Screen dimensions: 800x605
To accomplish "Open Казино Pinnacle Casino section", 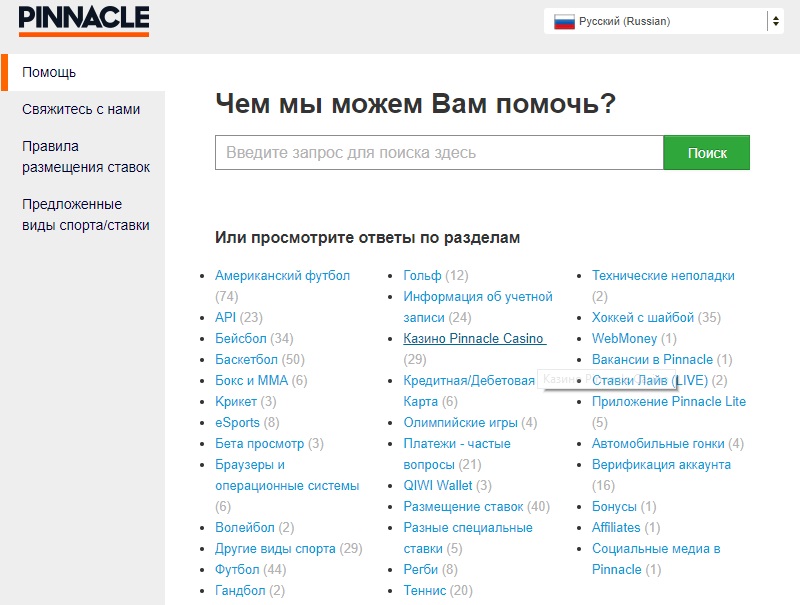I will point(474,338).
